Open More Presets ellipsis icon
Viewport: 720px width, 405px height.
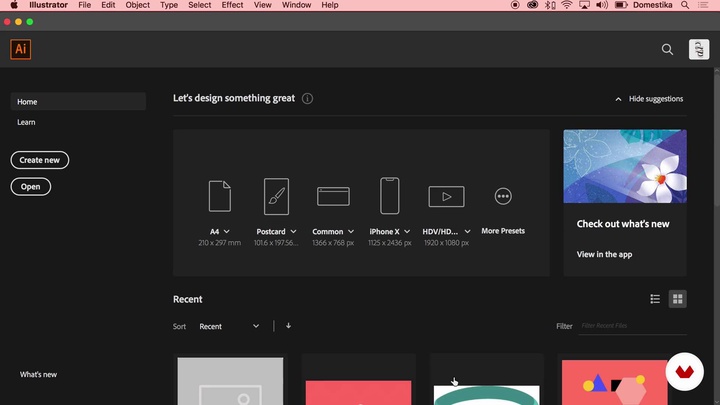pos(503,196)
